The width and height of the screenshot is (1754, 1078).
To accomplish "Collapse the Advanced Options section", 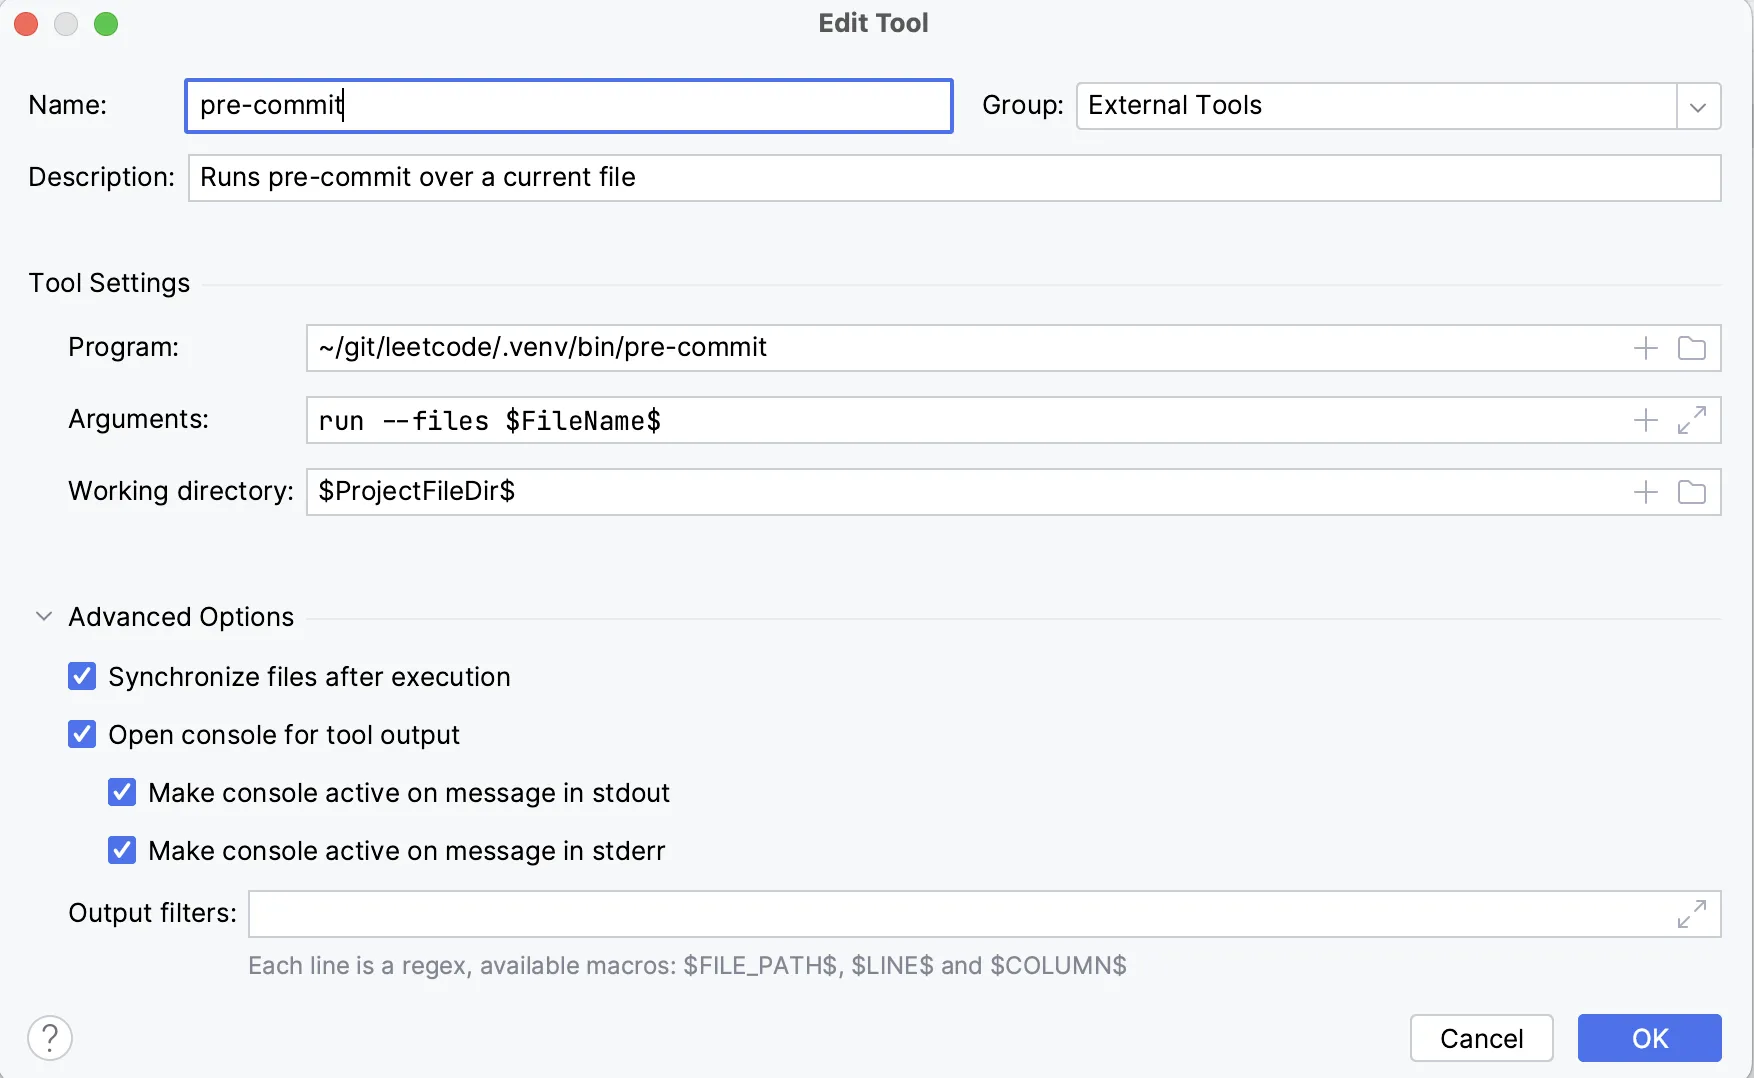I will pos(44,617).
